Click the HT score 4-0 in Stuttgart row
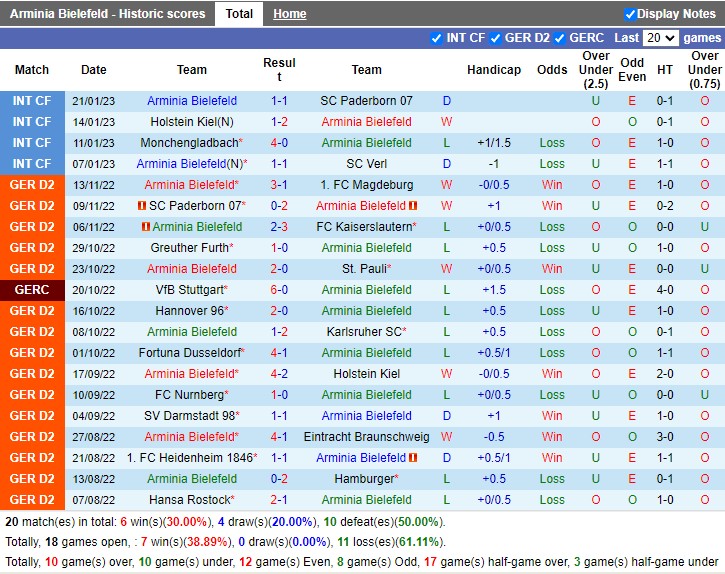 coord(665,290)
